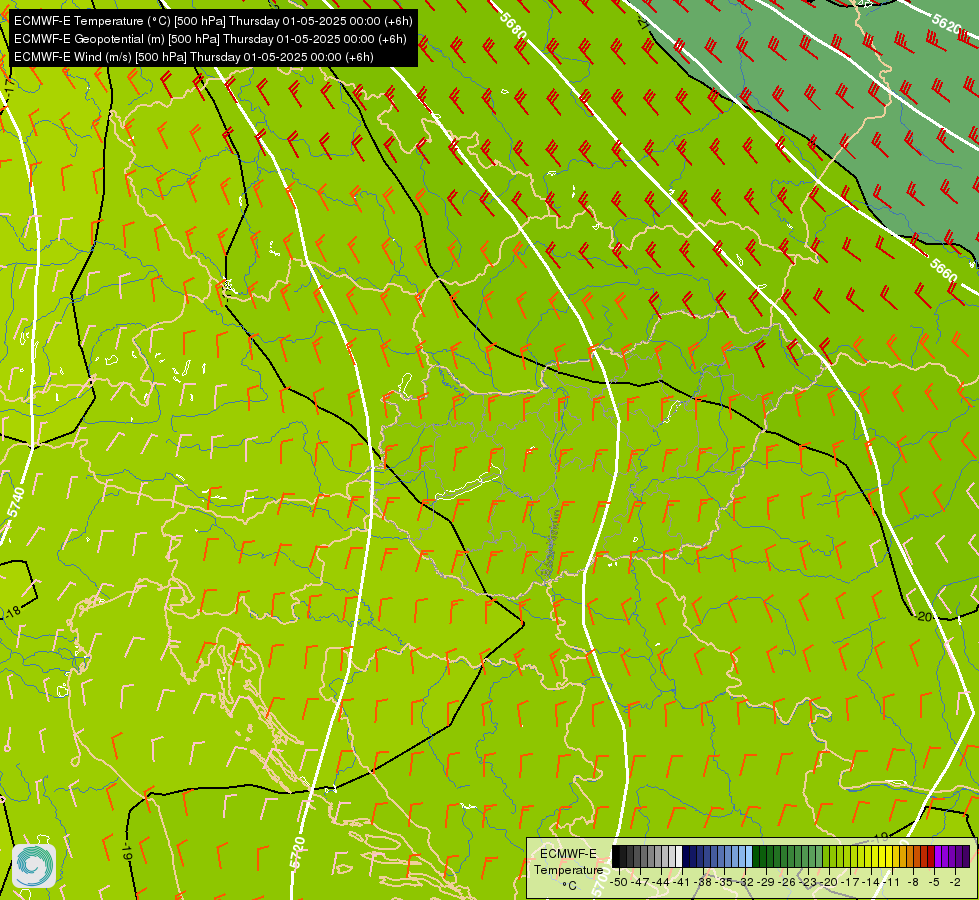Click the -26 value on temperature legend
This screenshot has width=979, height=900.
pyautogui.click(x=787, y=882)
